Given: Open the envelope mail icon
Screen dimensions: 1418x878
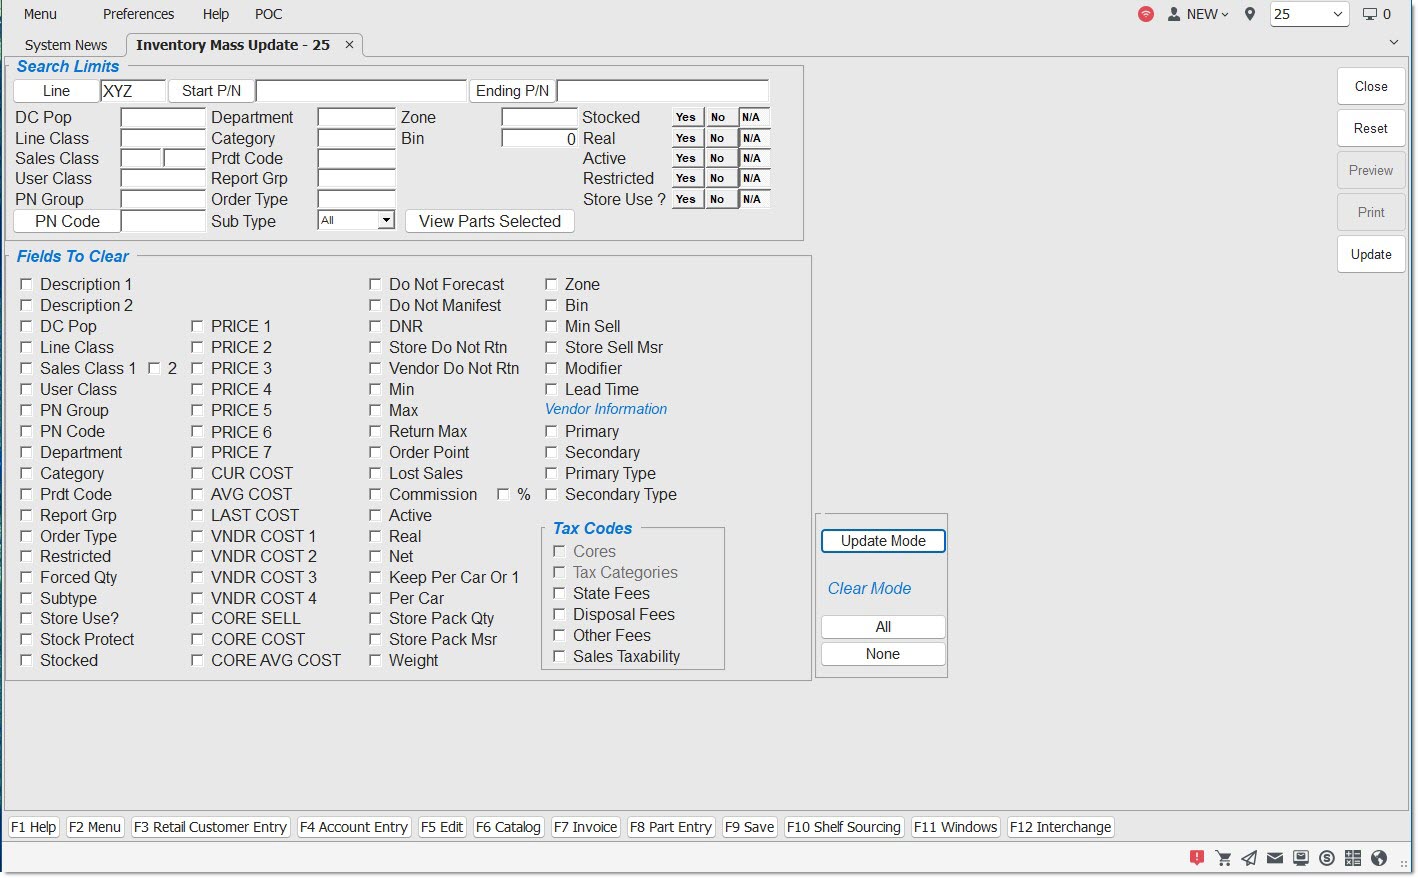Looking at the screenshot, I should point(1275,857).
